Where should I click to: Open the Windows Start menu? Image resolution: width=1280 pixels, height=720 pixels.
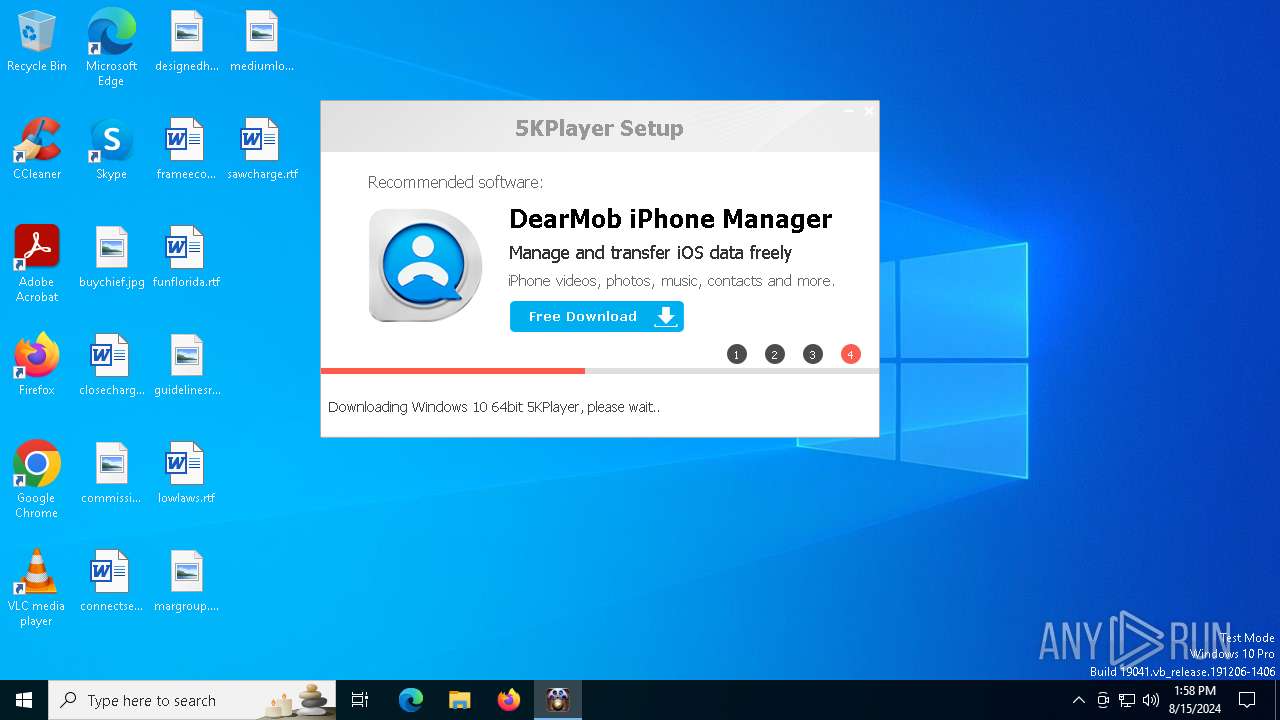[x=24, y=700]
